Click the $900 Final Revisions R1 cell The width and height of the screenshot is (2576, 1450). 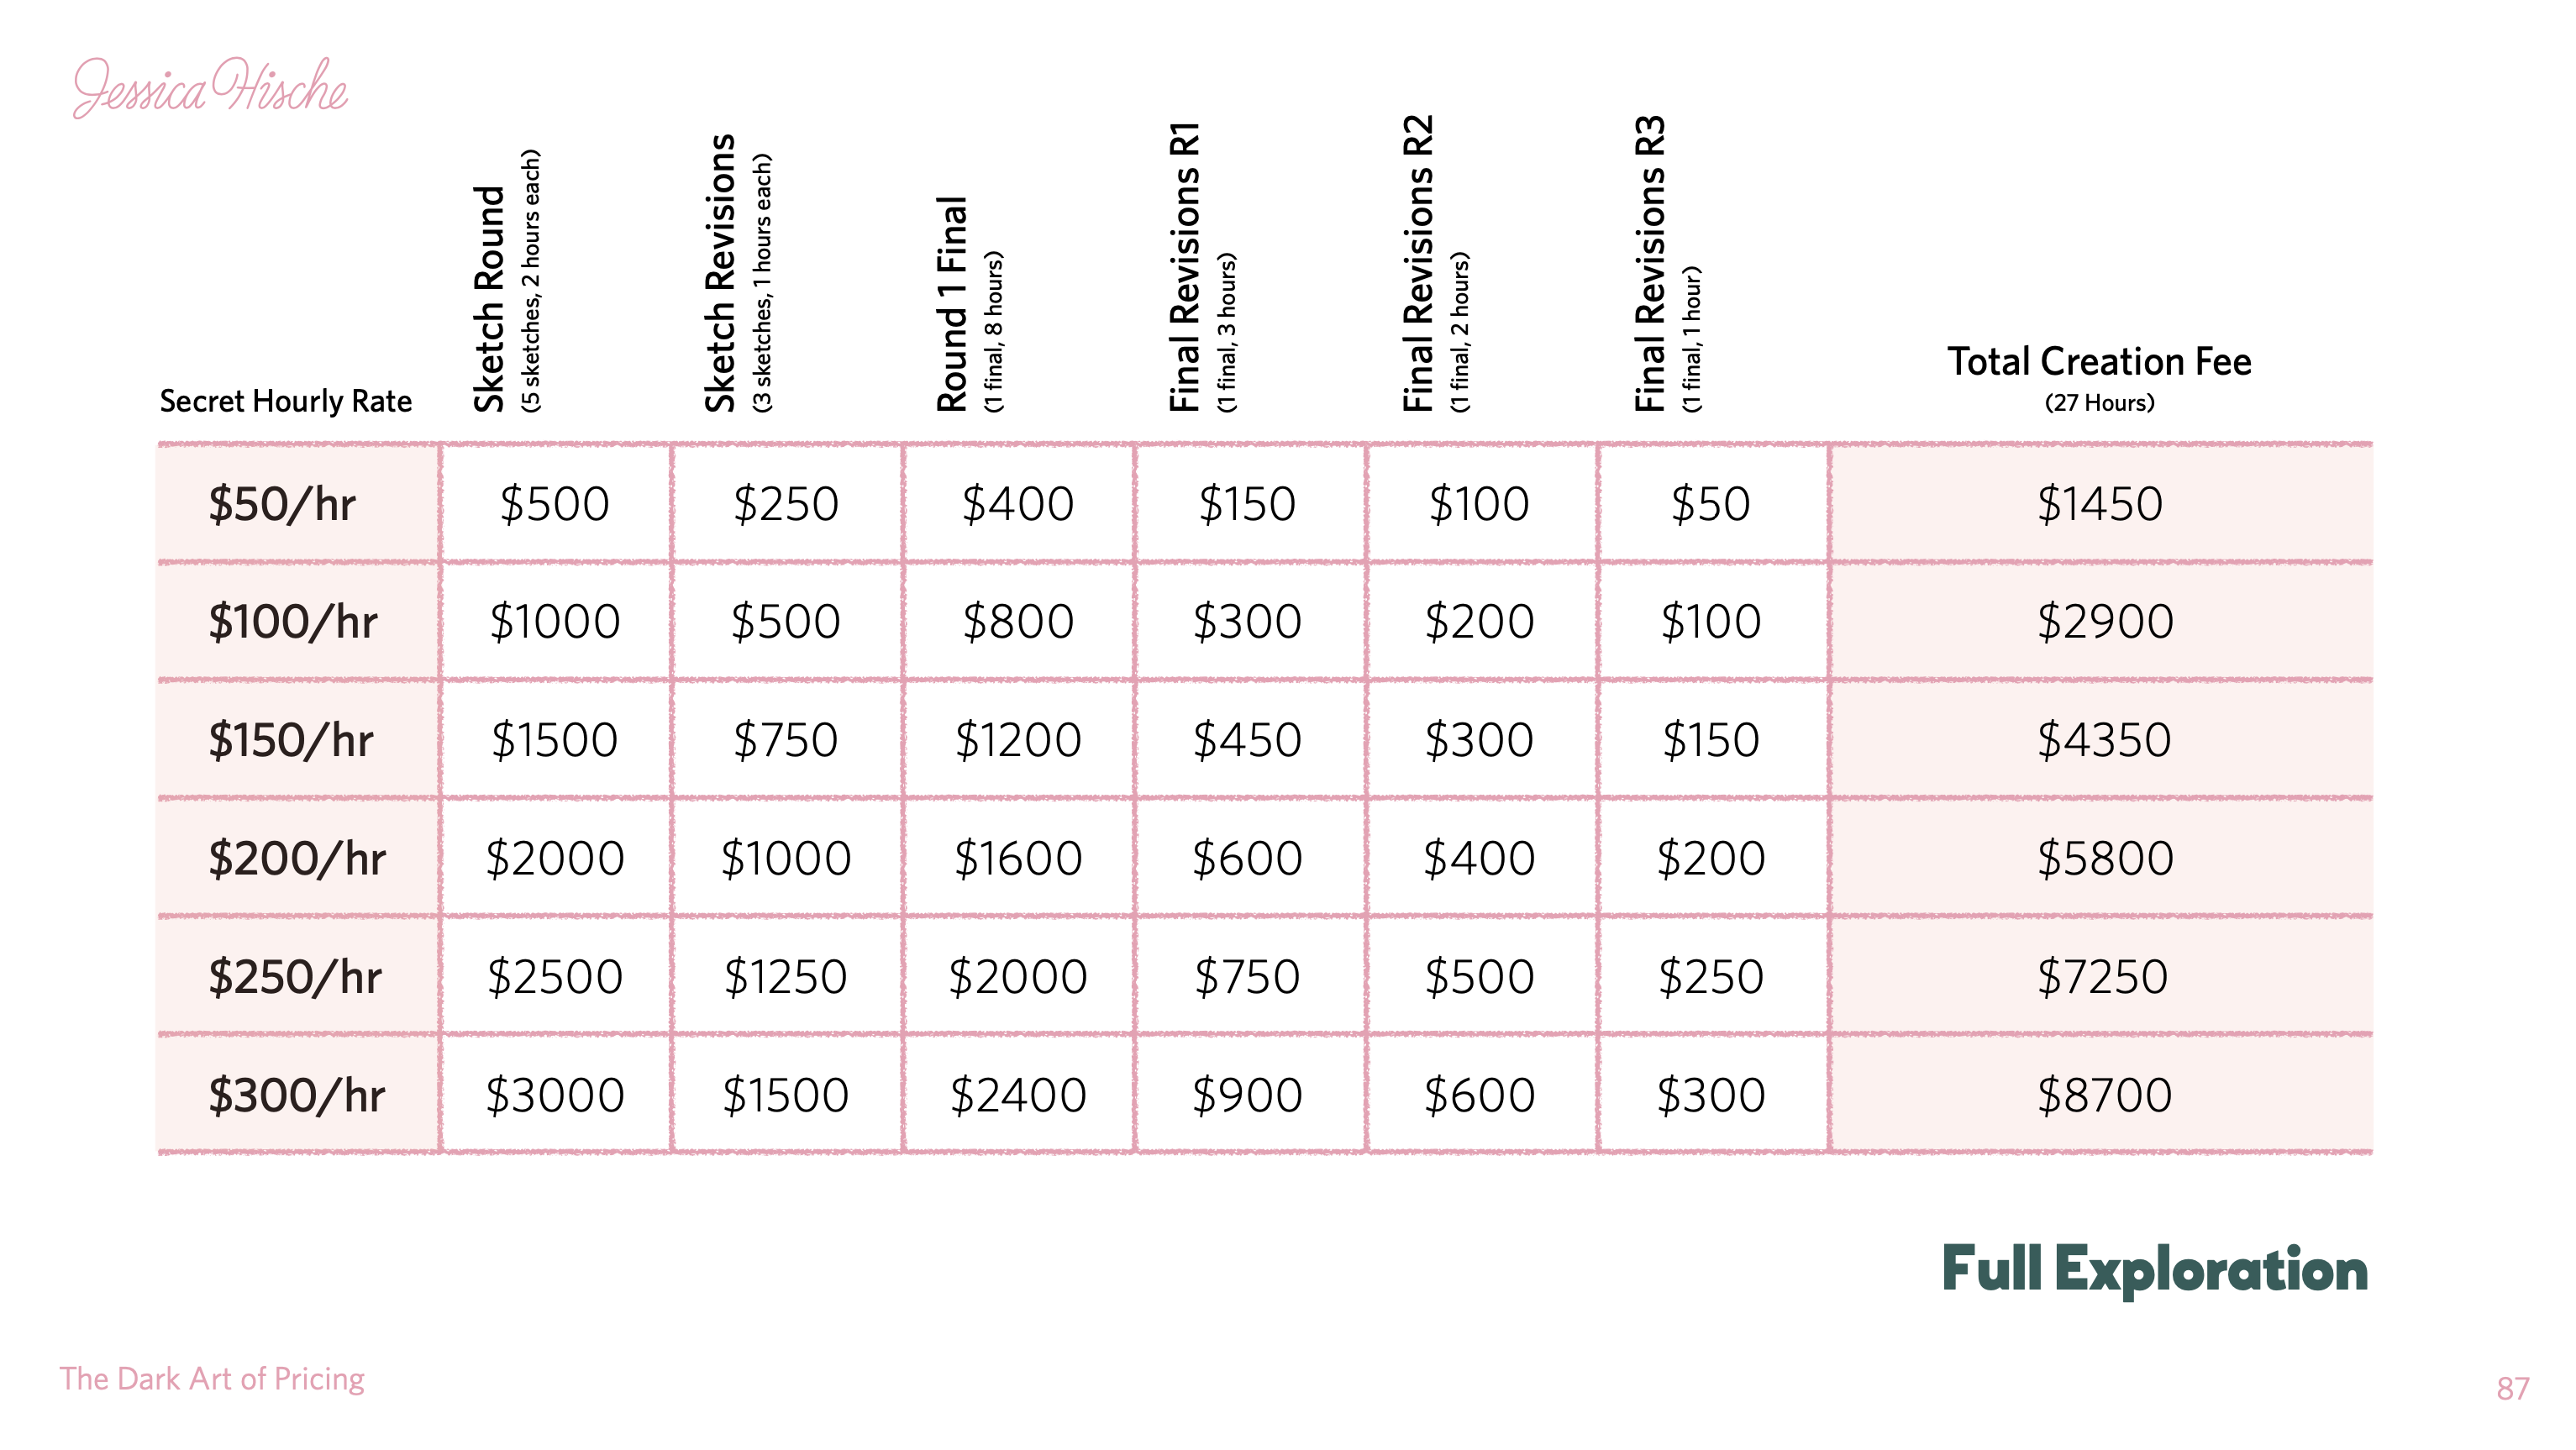tap(1247, 1095)
